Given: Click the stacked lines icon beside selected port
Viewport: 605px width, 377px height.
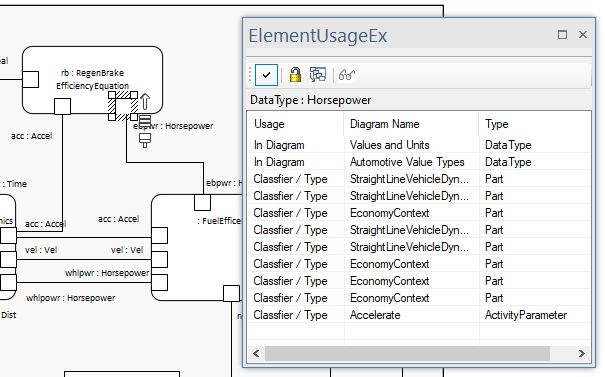Looking at the screenshot, I should coord(145,120).
